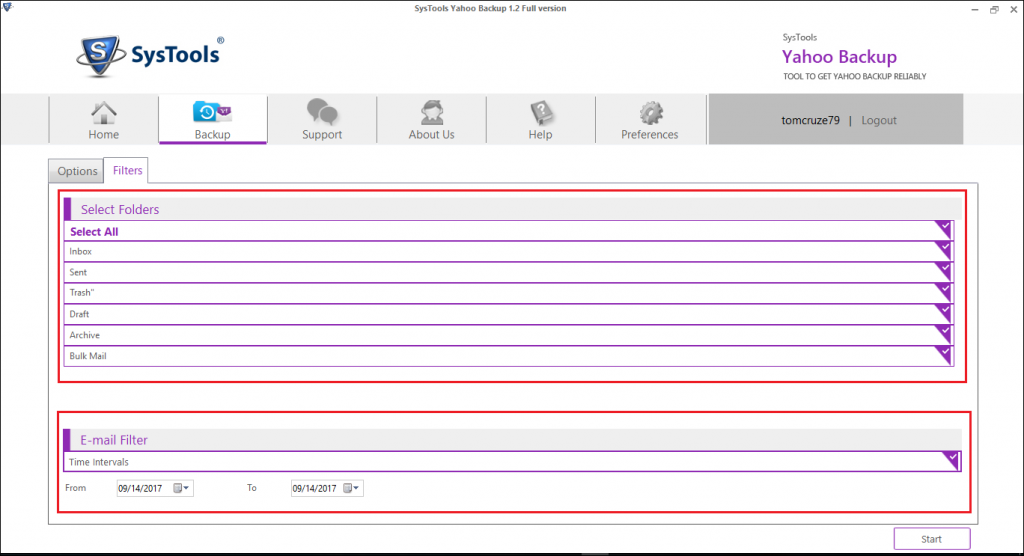Open the Home toolbar icon
1024x556 pixels.
click(103, 113)
